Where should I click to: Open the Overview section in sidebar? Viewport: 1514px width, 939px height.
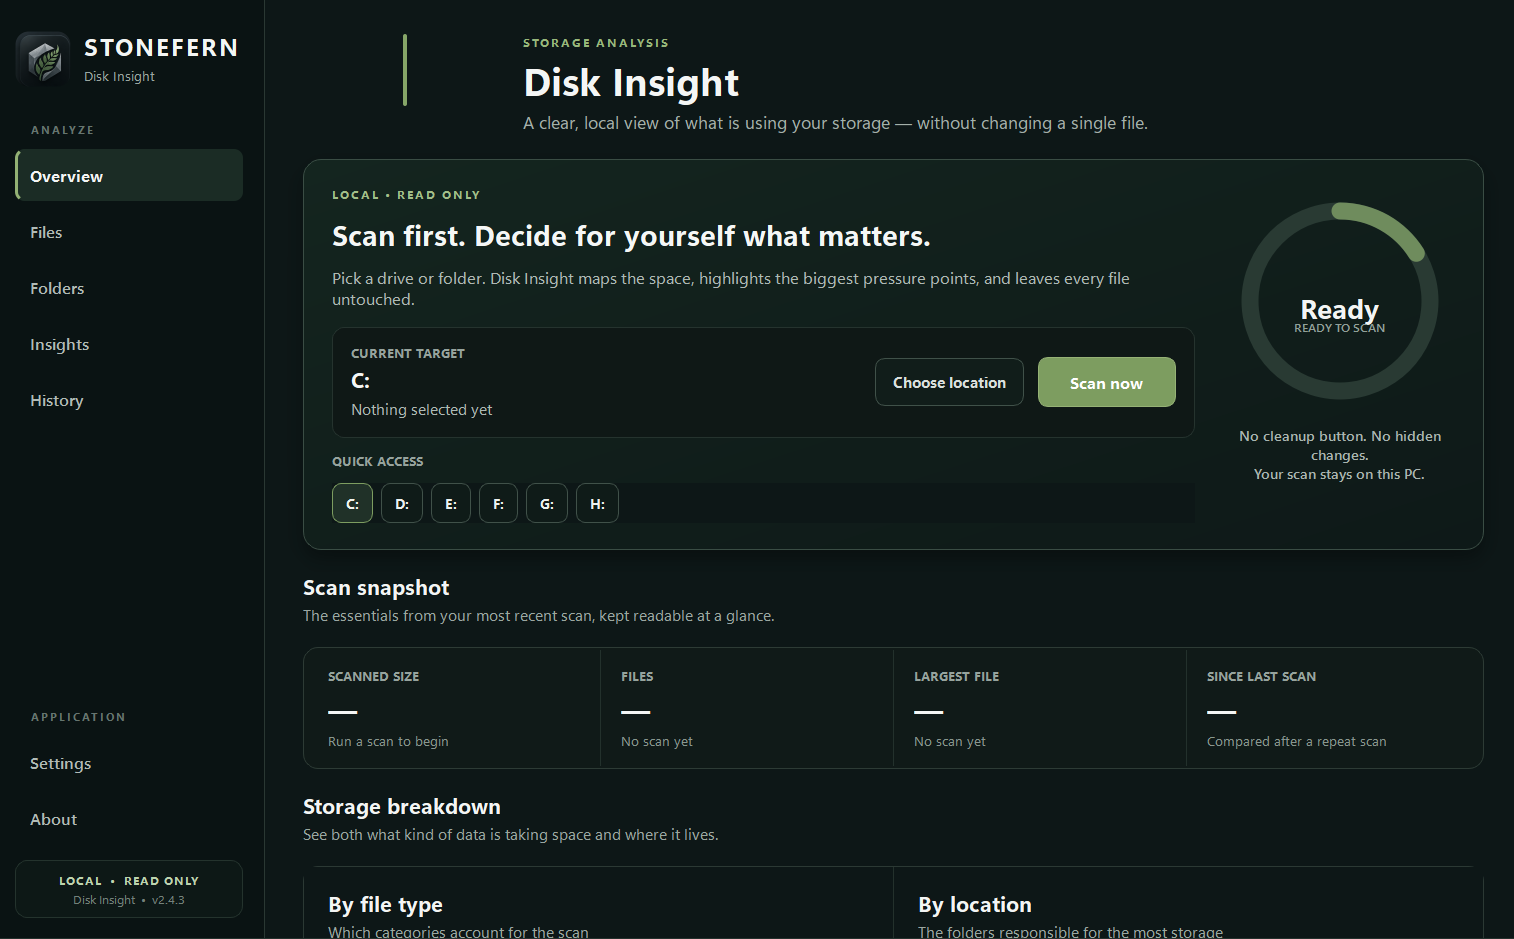(129, 175)
